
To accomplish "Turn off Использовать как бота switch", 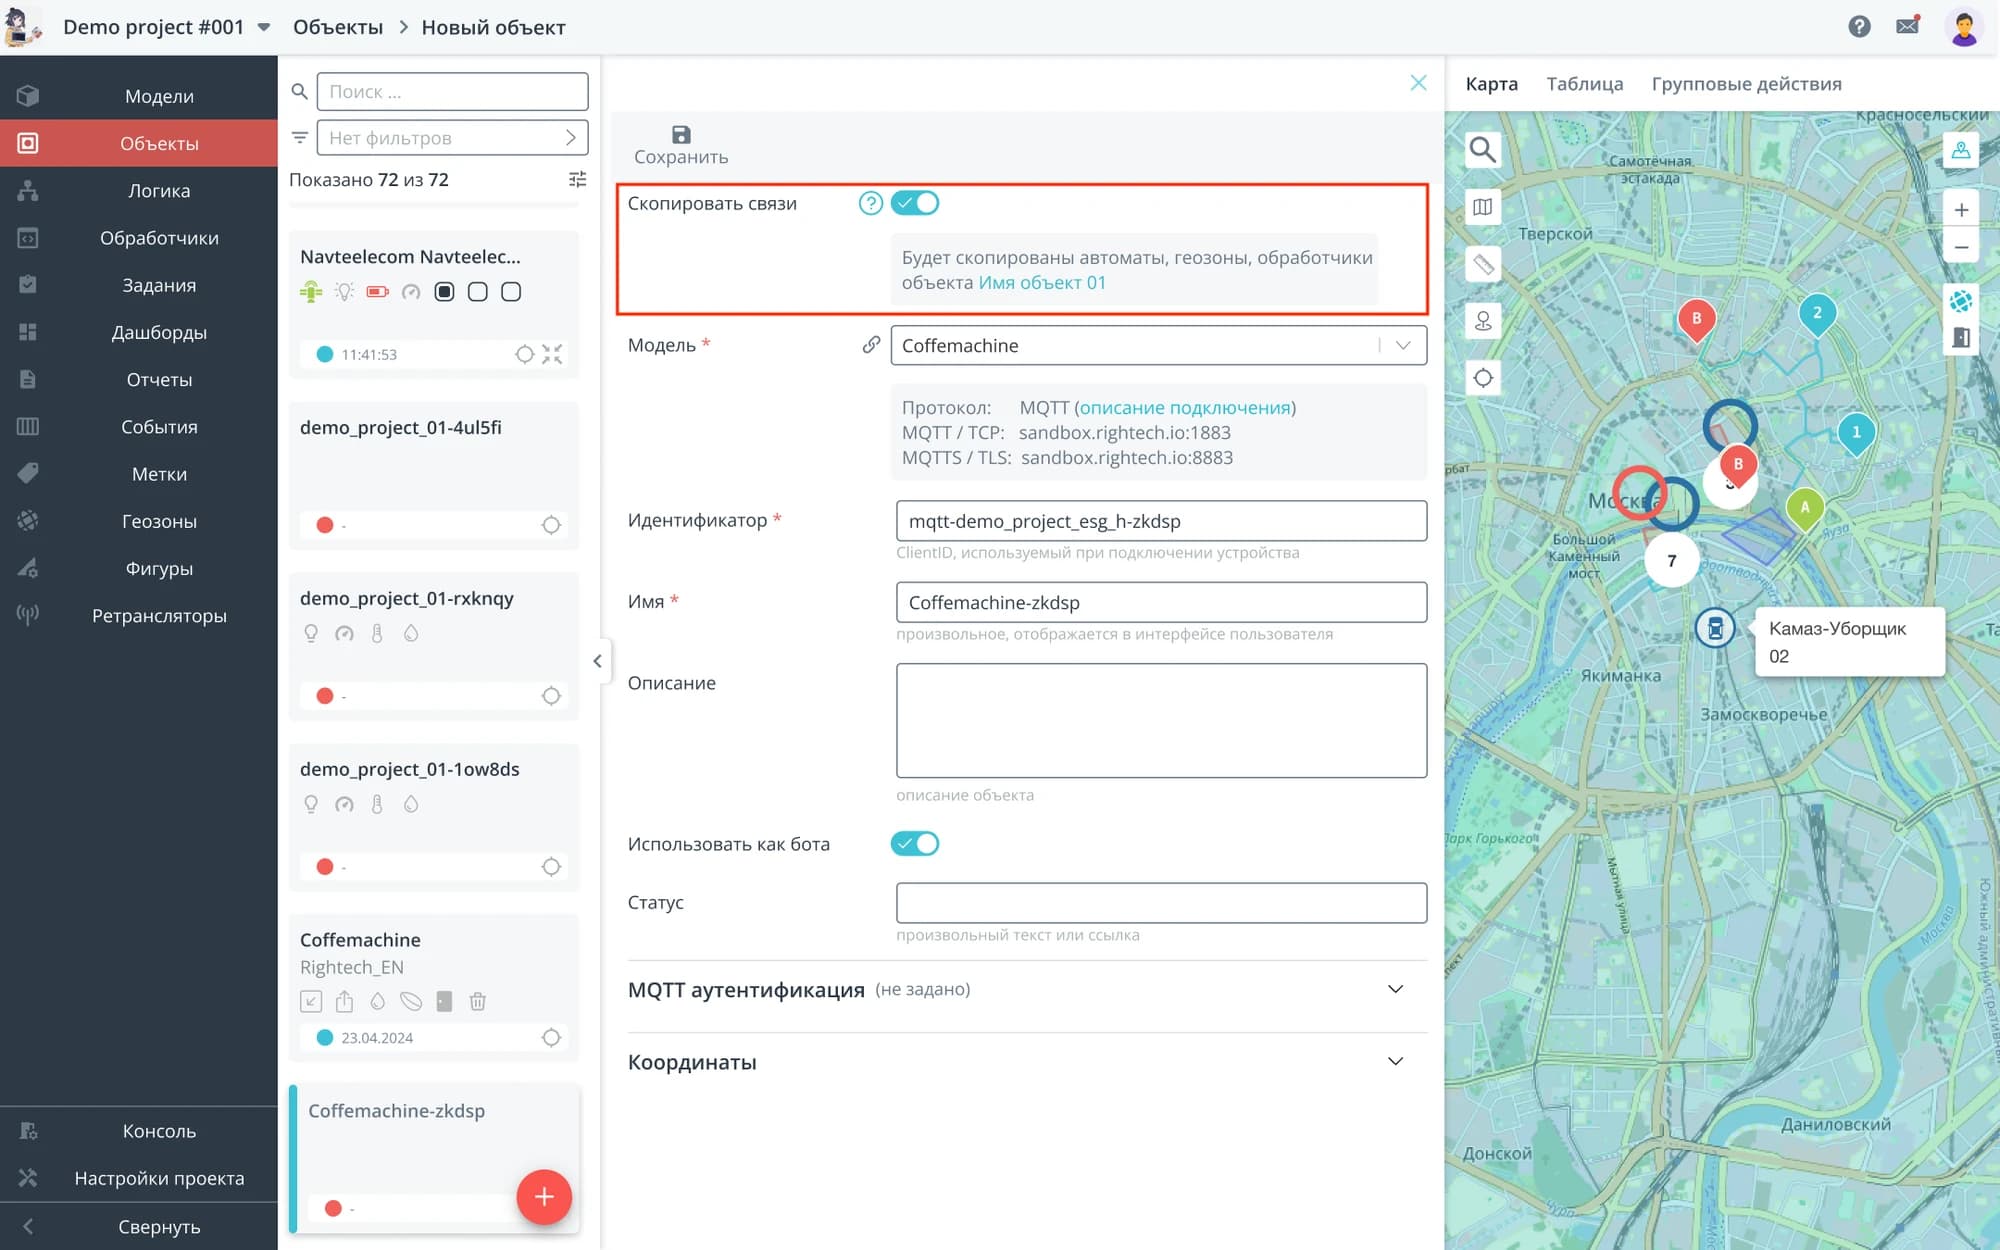I will tap(915, 844).
